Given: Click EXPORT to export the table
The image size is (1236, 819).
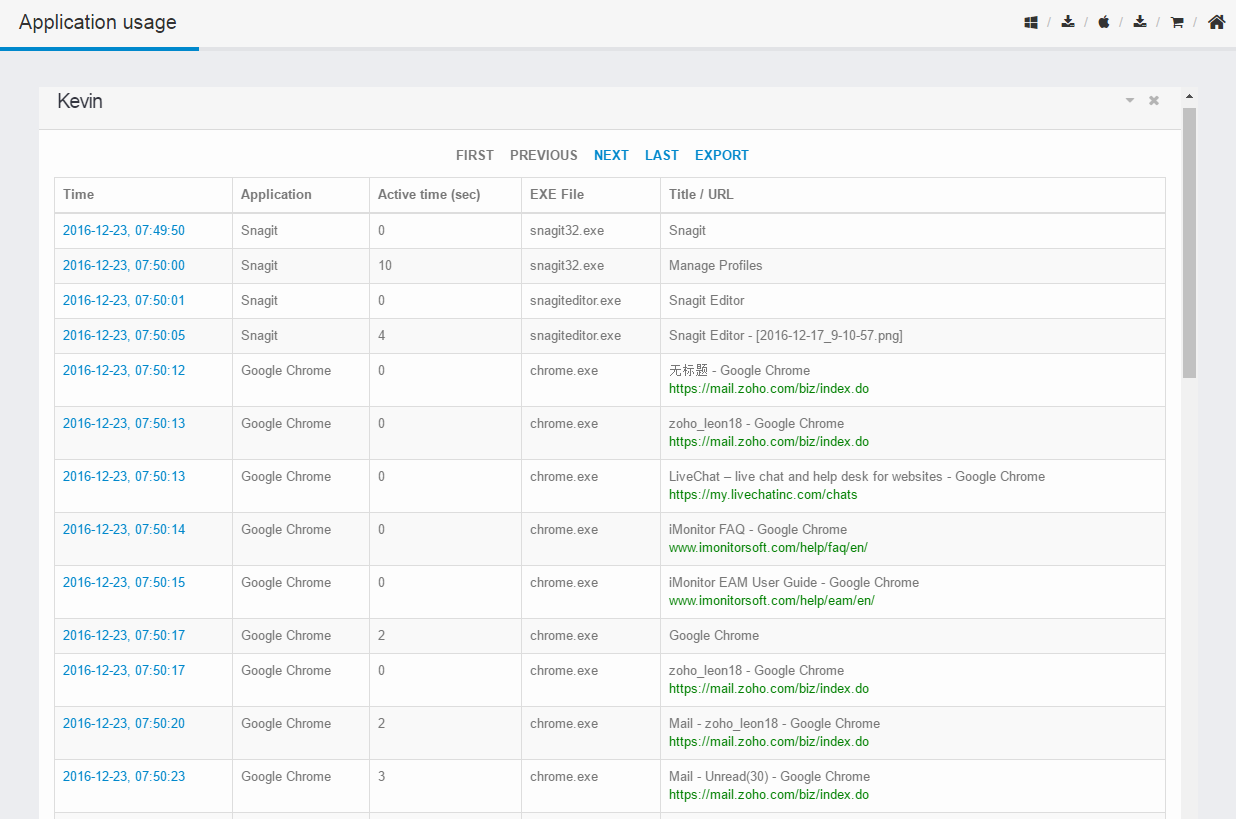Looking at the screenshot, I should [722, 155].
